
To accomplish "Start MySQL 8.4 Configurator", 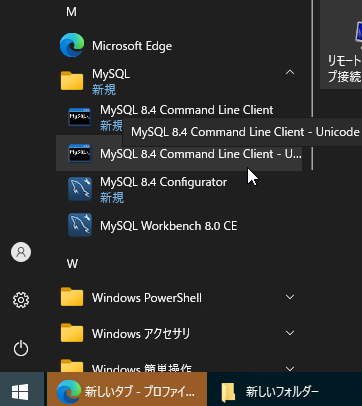I will tap(179, 189).
